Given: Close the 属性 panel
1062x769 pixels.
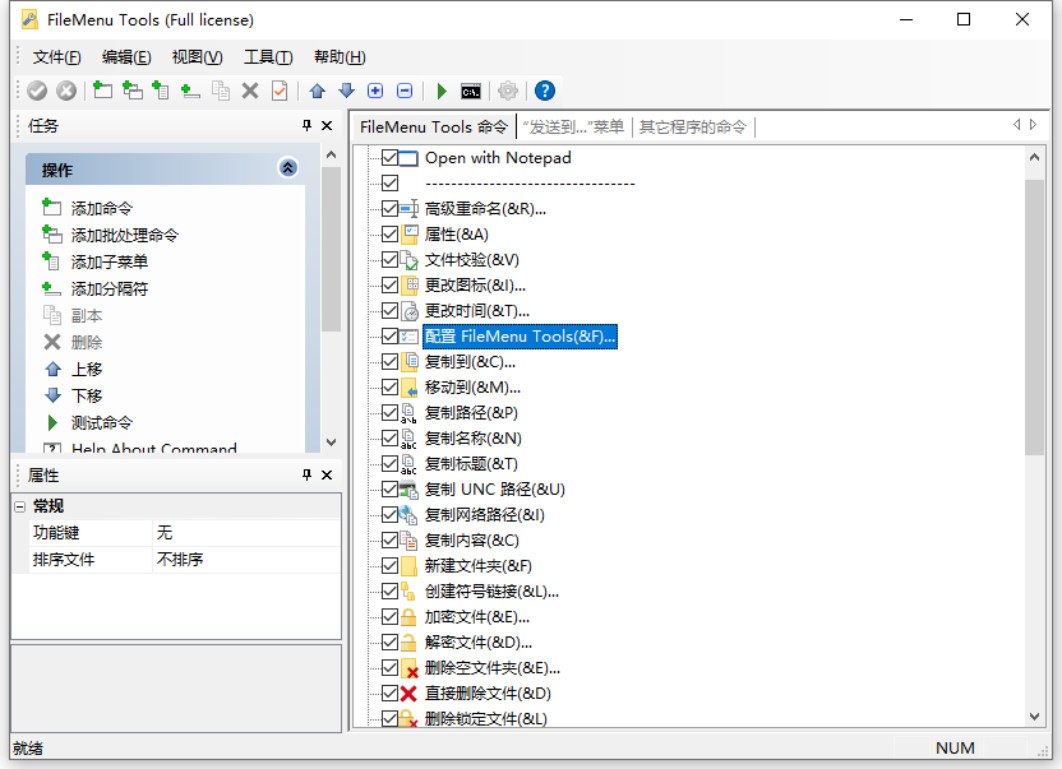Looking at the screenshot, I should (326, 474).
